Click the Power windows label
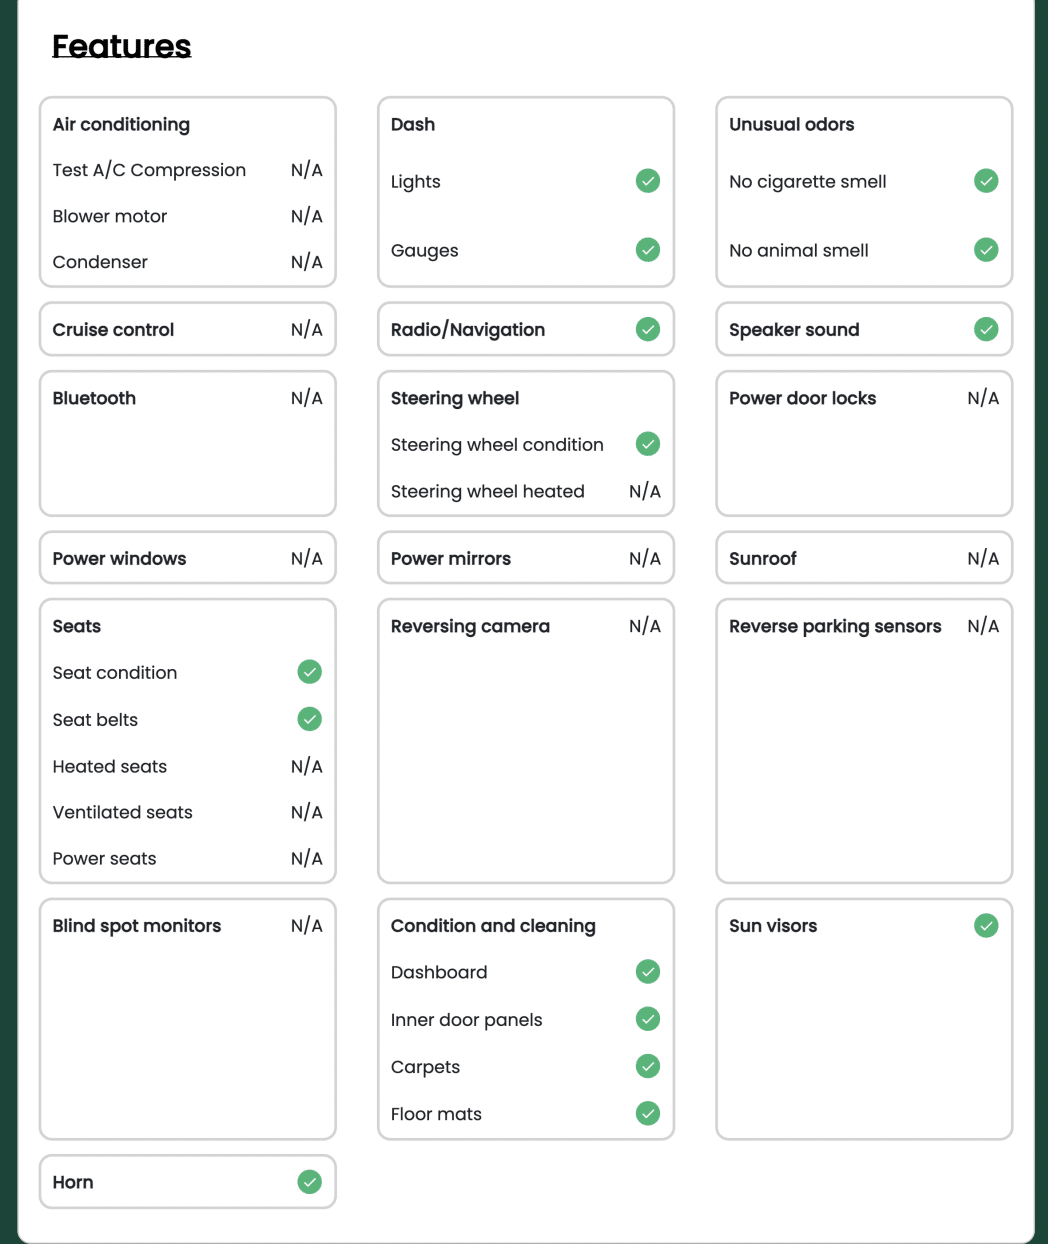The width and height of the screenshot is (1048, 1244). tap(120, 559)
